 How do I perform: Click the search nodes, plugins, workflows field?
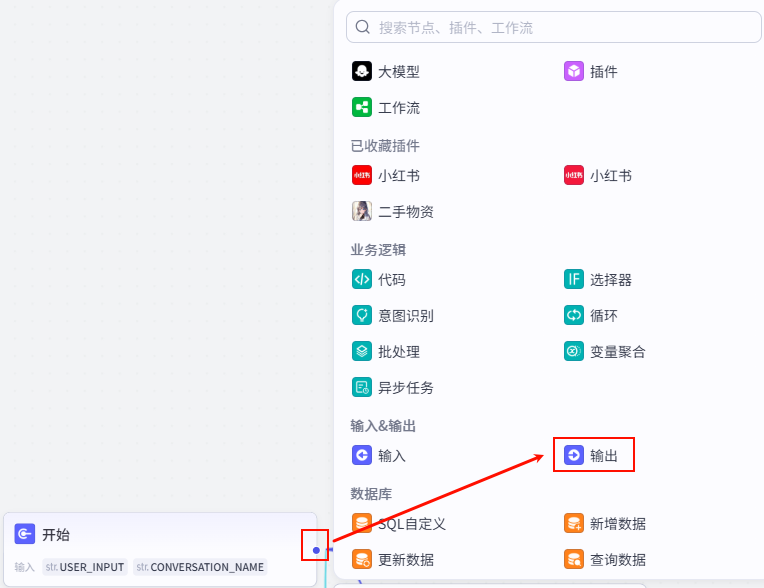[x=554, y=27]
